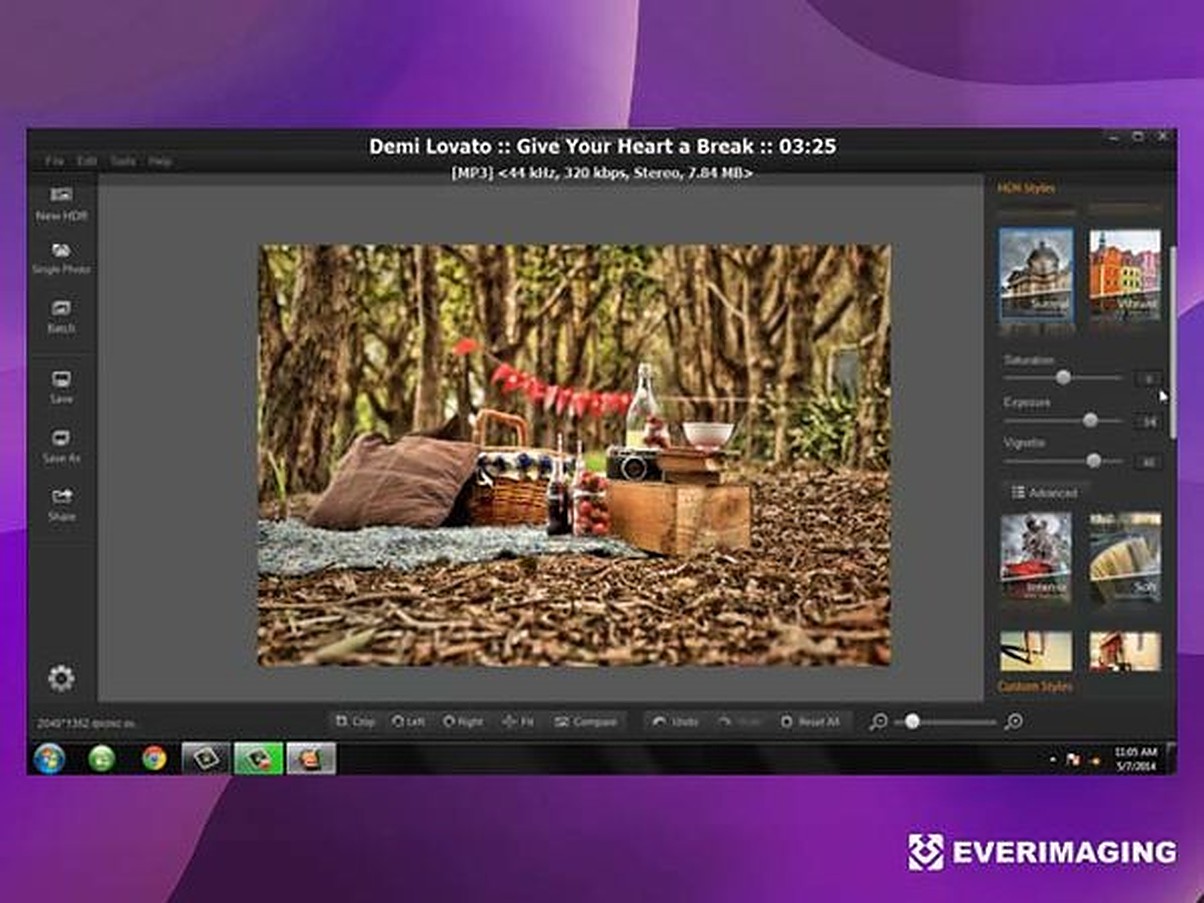Apply the Surreal HDR style
The image size is (1204, 903).
(1036, 275)
